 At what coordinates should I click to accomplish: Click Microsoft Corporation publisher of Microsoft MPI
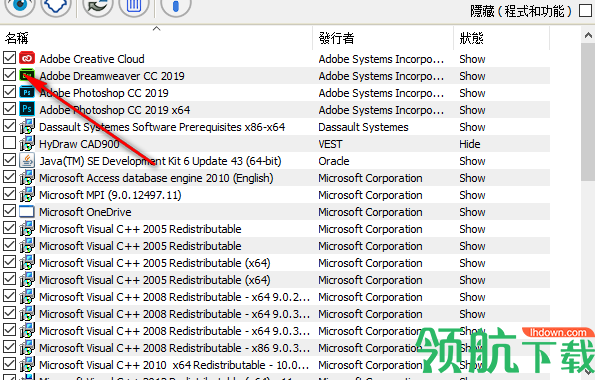point(370,195)
